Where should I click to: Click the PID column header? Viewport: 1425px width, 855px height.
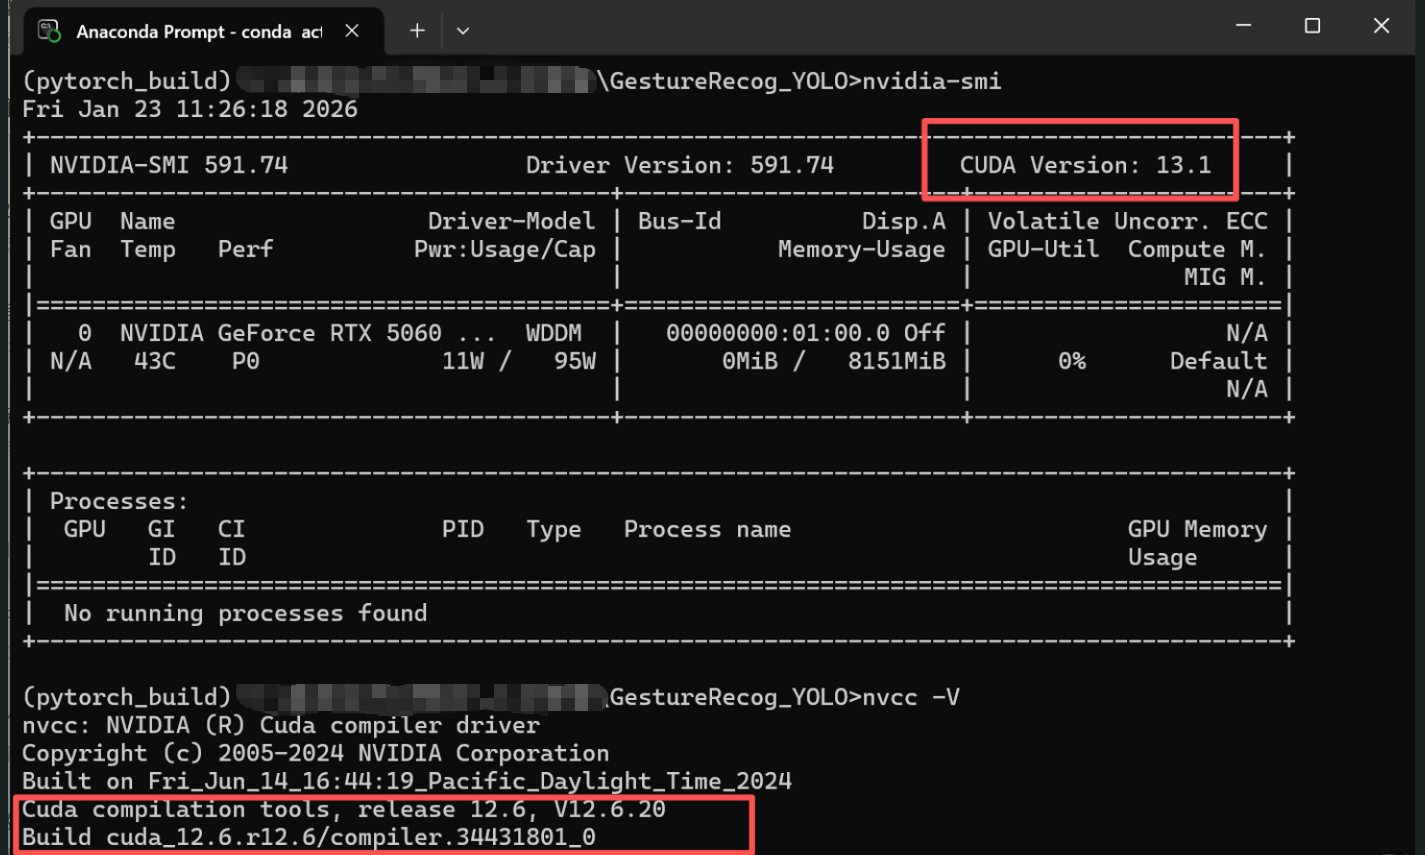click(463, 529)
